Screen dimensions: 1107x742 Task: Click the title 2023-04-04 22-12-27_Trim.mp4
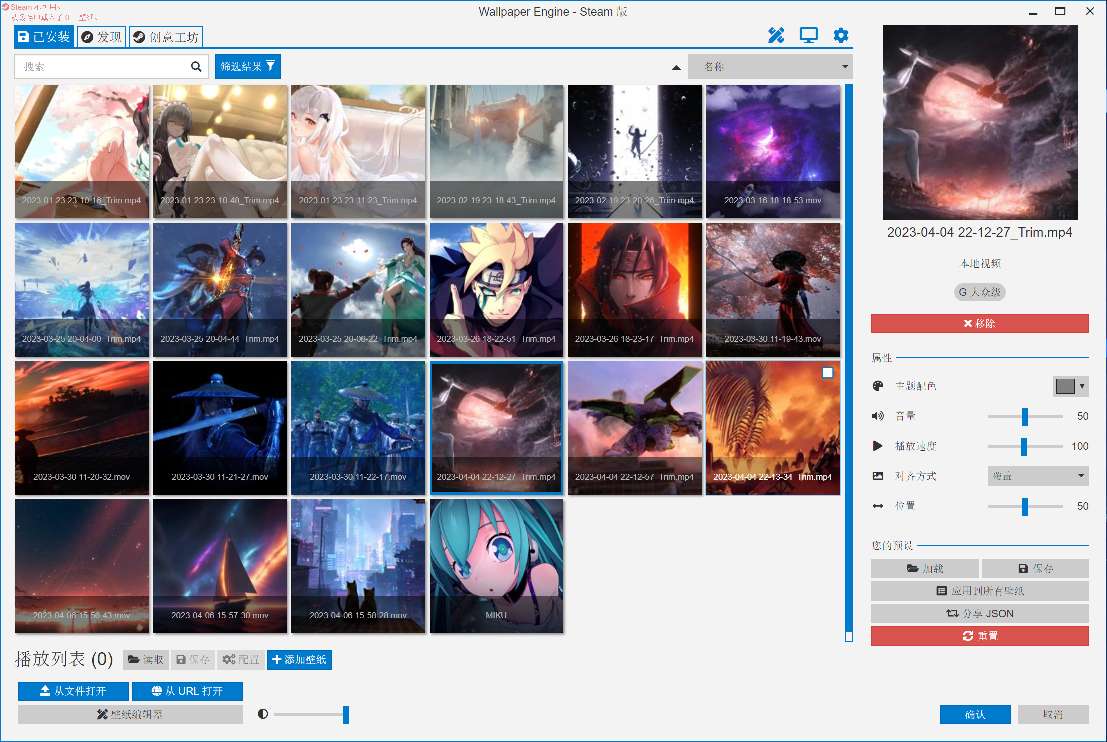(x=979, y=232)
